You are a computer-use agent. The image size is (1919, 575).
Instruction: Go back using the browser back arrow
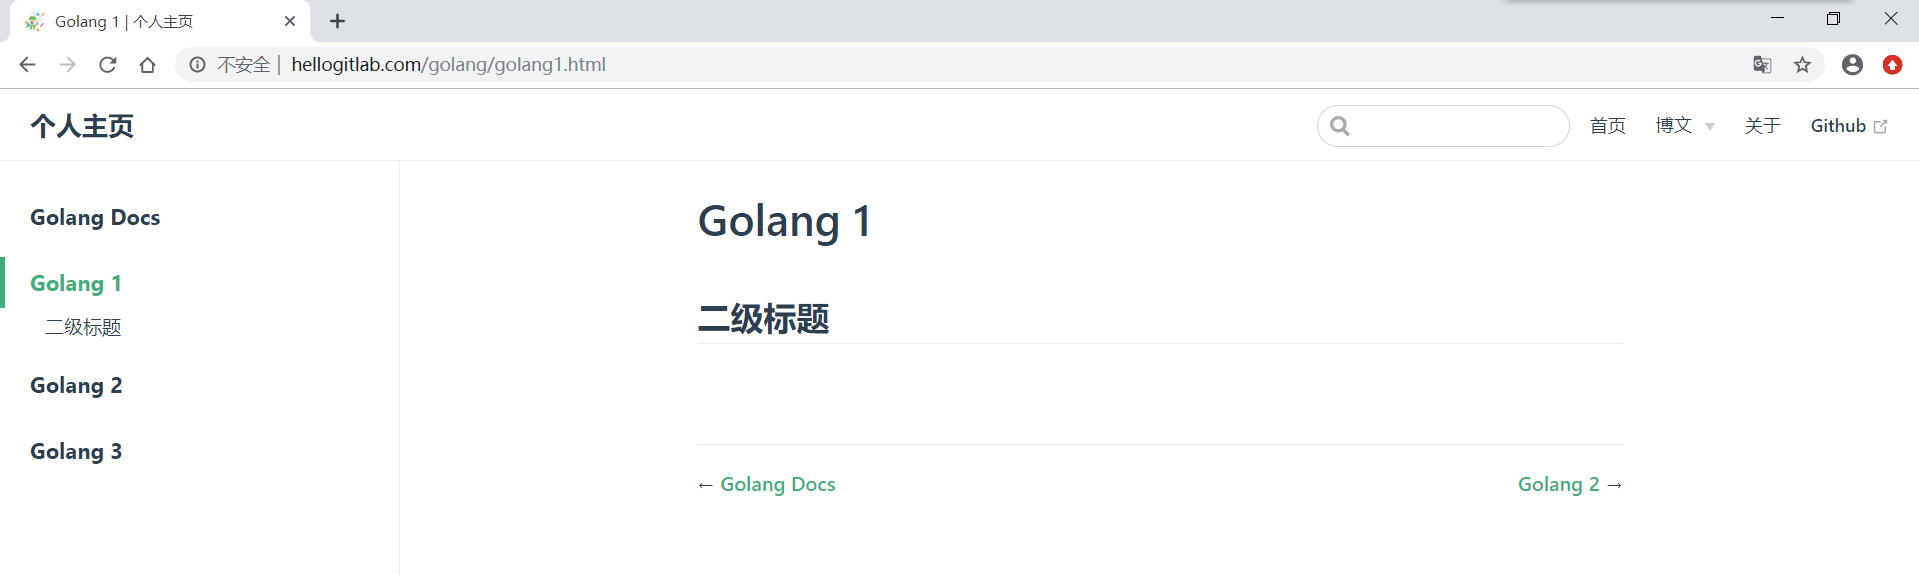(27, 65)
